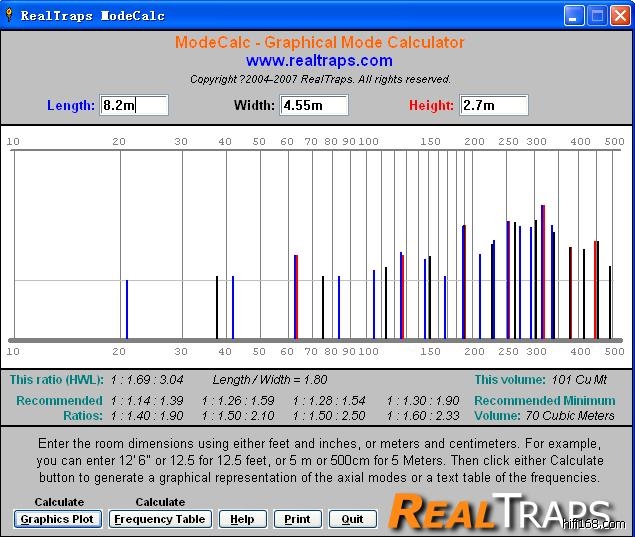The image size is (635, 537).
Task: Maximize the ModeCalc window
Action: pyautogui.click(x=597, y=15)
